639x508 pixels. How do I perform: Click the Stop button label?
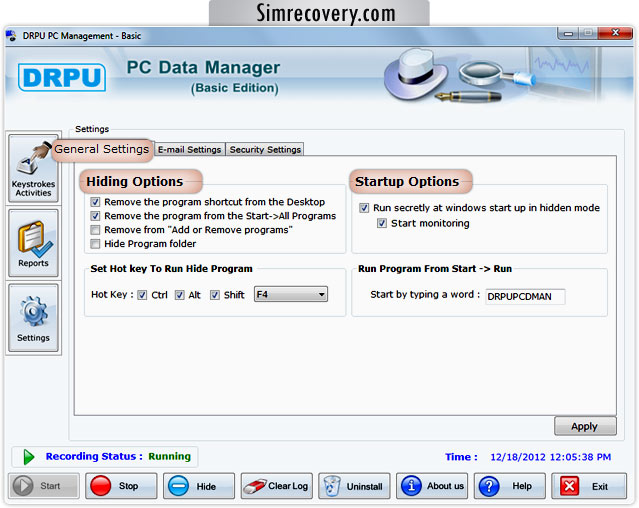[x=128, y=486]
